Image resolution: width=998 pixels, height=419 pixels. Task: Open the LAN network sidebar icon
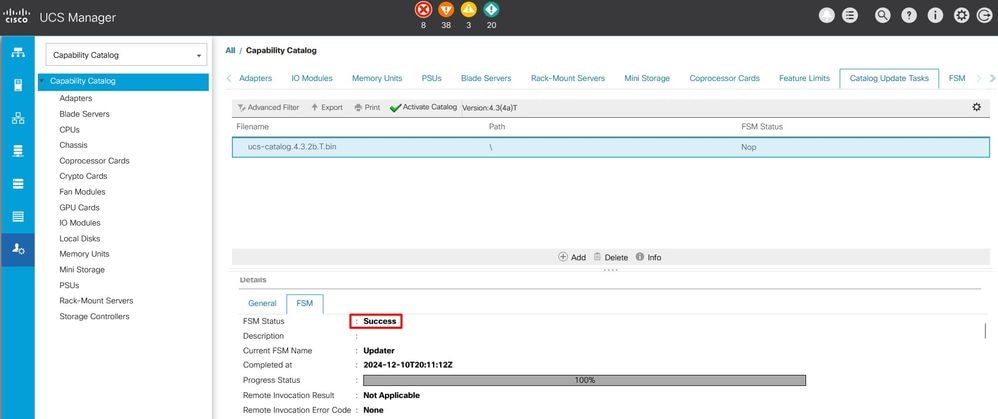point(18,118)
